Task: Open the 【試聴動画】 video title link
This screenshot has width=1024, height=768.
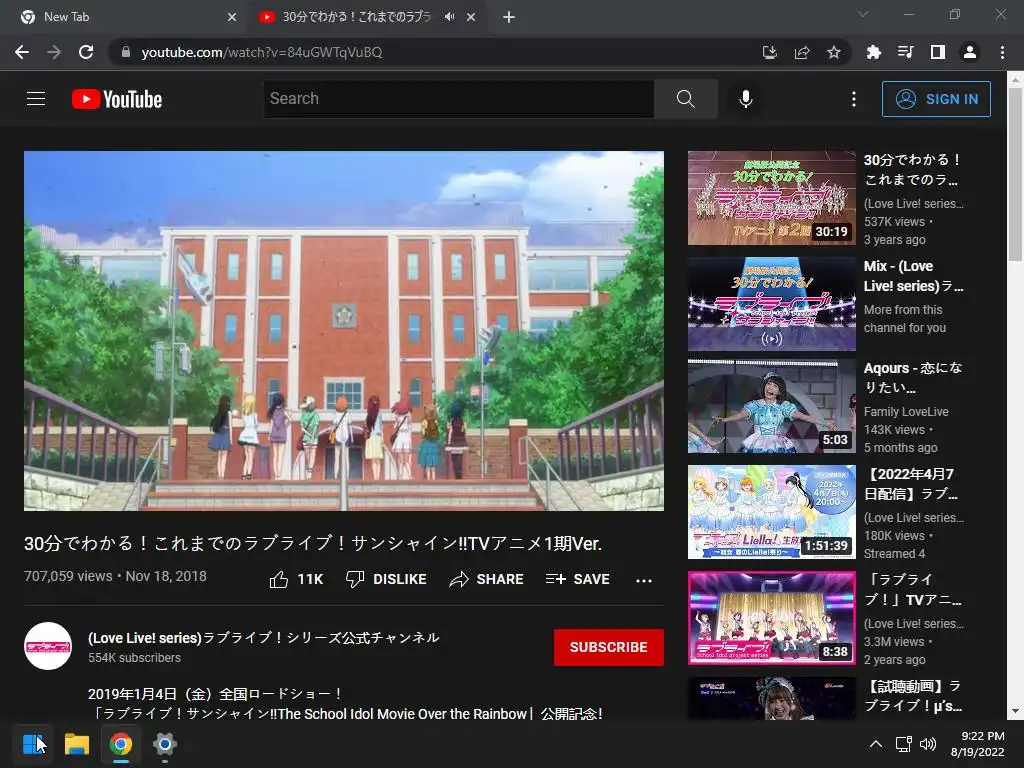Action: tap(913, 696)
